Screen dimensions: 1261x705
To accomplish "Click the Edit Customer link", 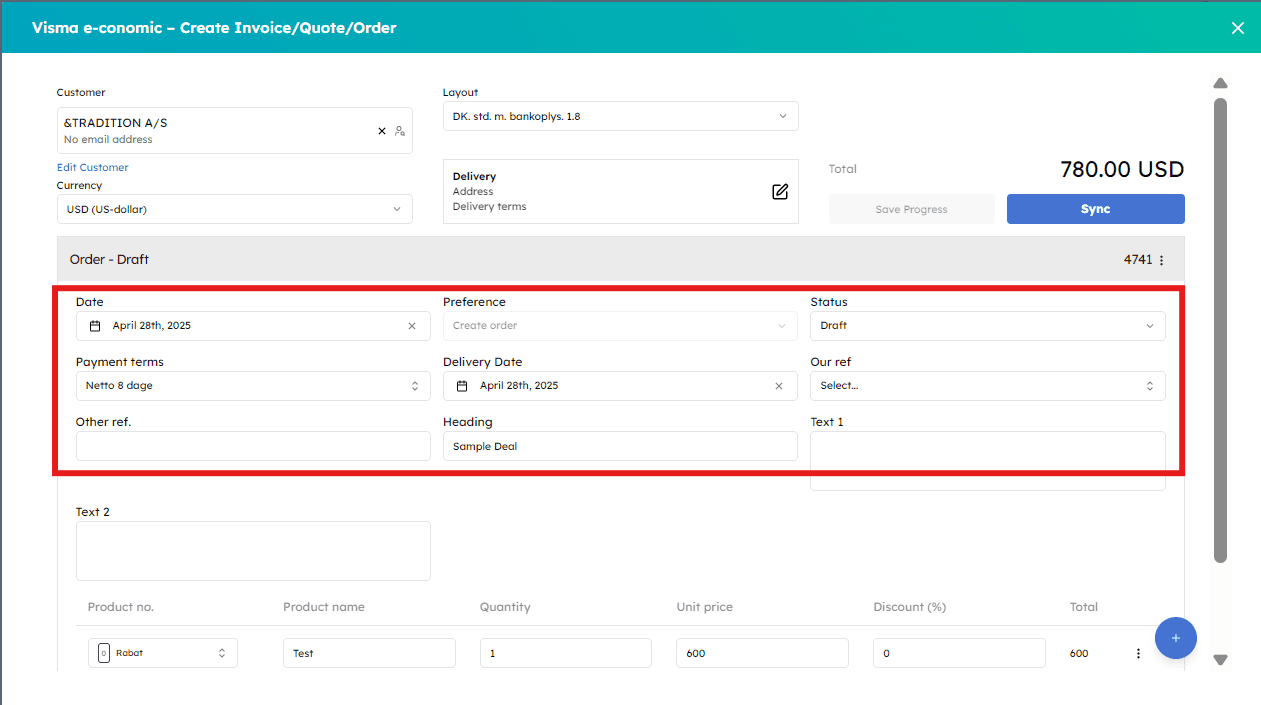I will 93,167.
